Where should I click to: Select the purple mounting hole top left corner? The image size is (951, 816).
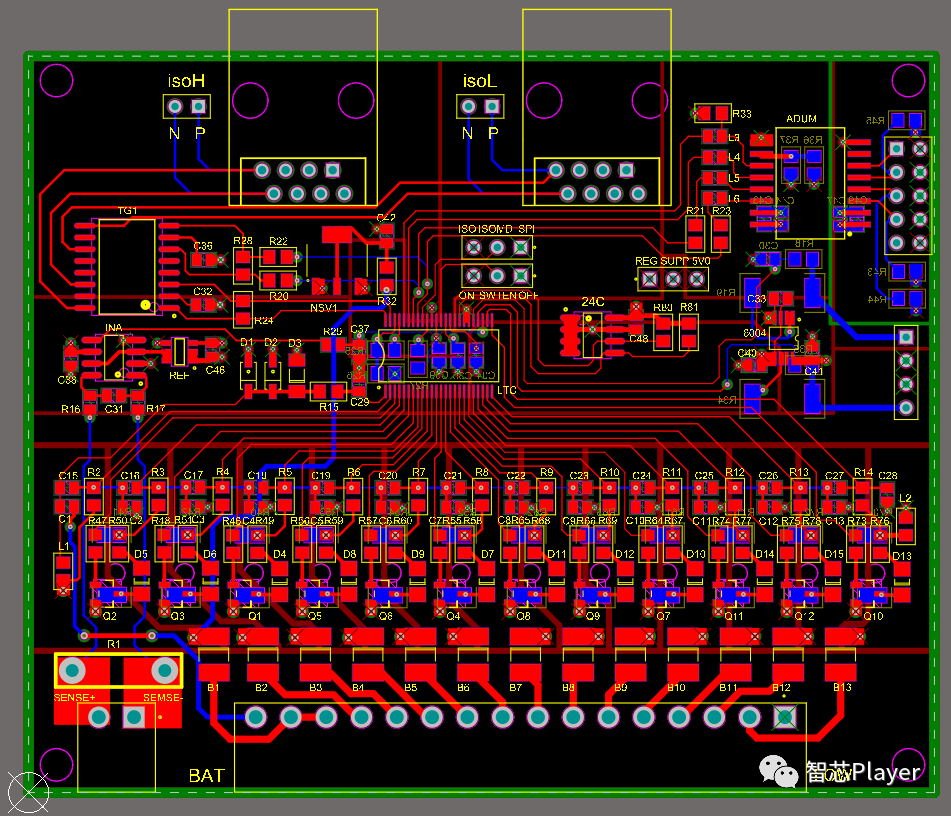pos(57,79)
